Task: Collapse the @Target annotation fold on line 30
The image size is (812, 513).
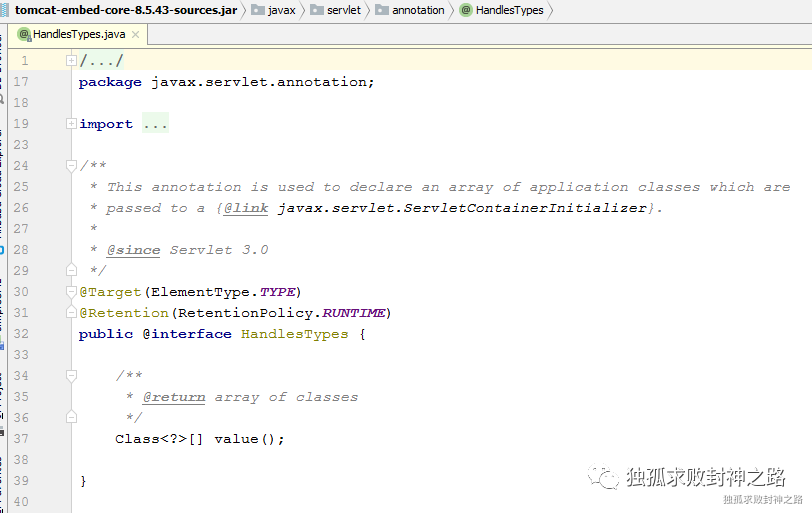Action: pyautogui.click(x=71, y=292)
